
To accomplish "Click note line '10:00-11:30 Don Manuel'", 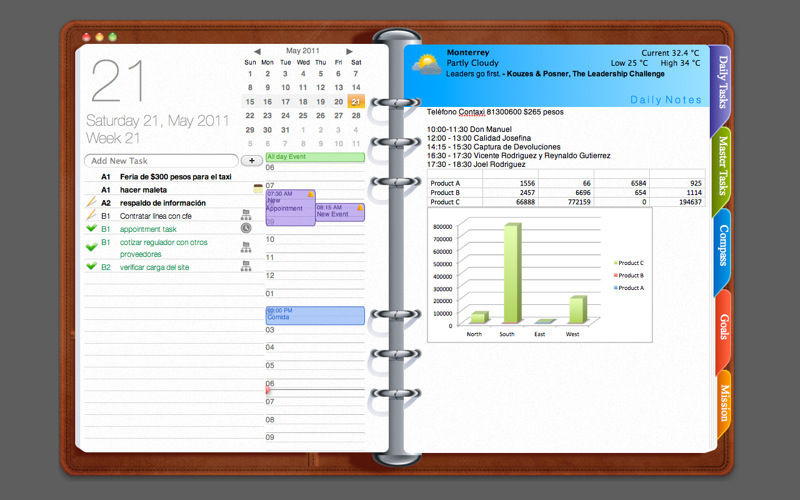I will click(469, 129).
